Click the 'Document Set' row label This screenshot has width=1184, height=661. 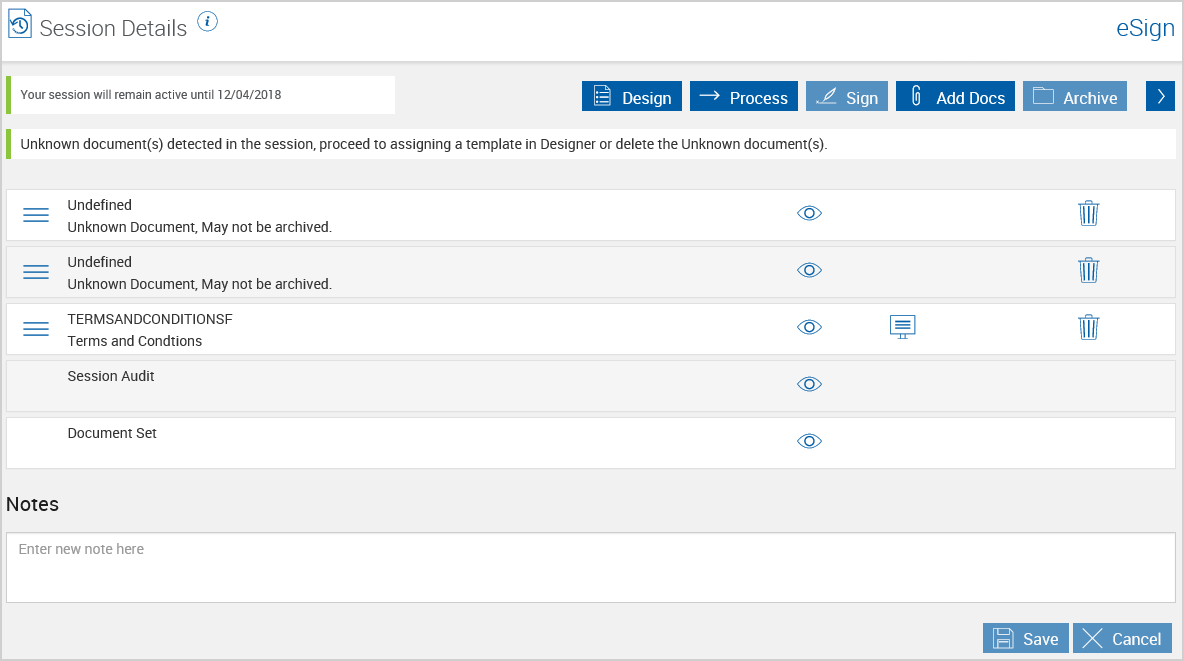point(112,433)
